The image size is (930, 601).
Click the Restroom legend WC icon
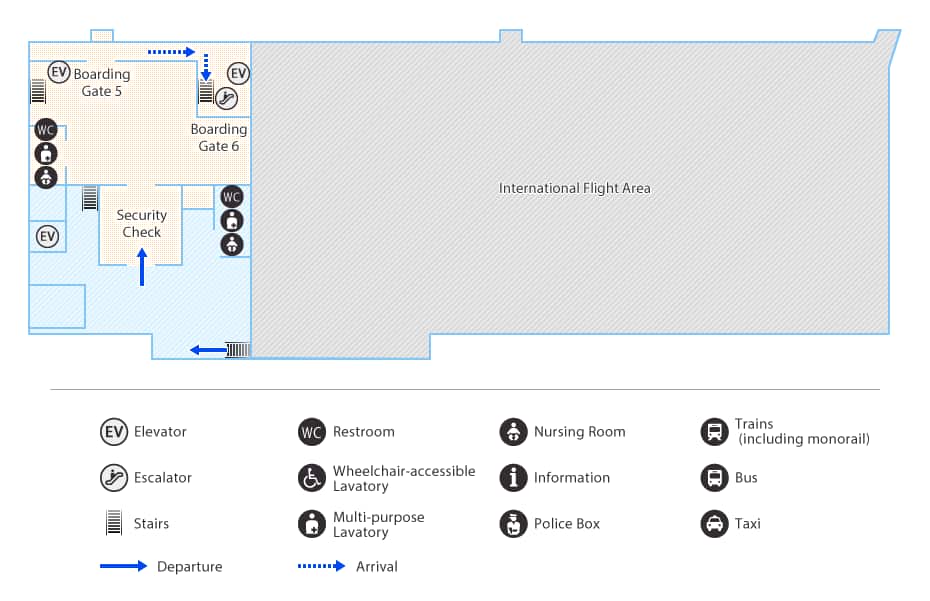tap(312, 432)
